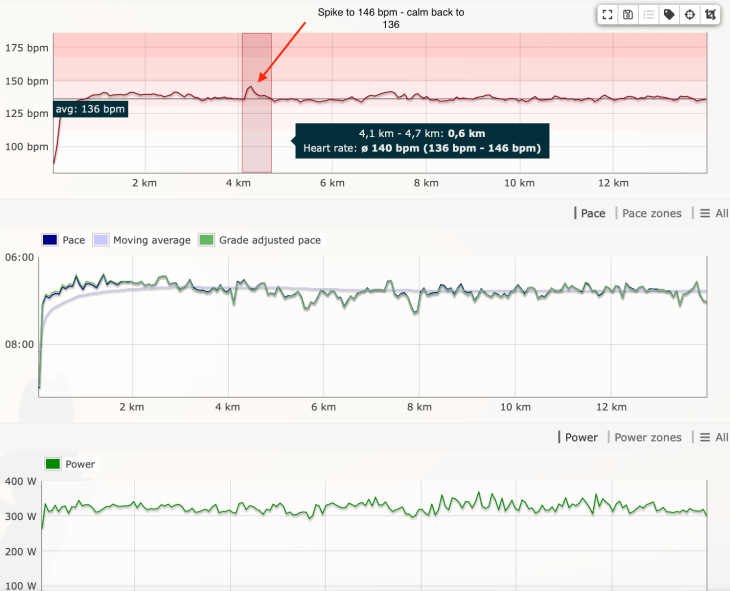Viewport: 730px width, 591px height.
Task: Toggle the Power series in legend
Action: point(72,464)
